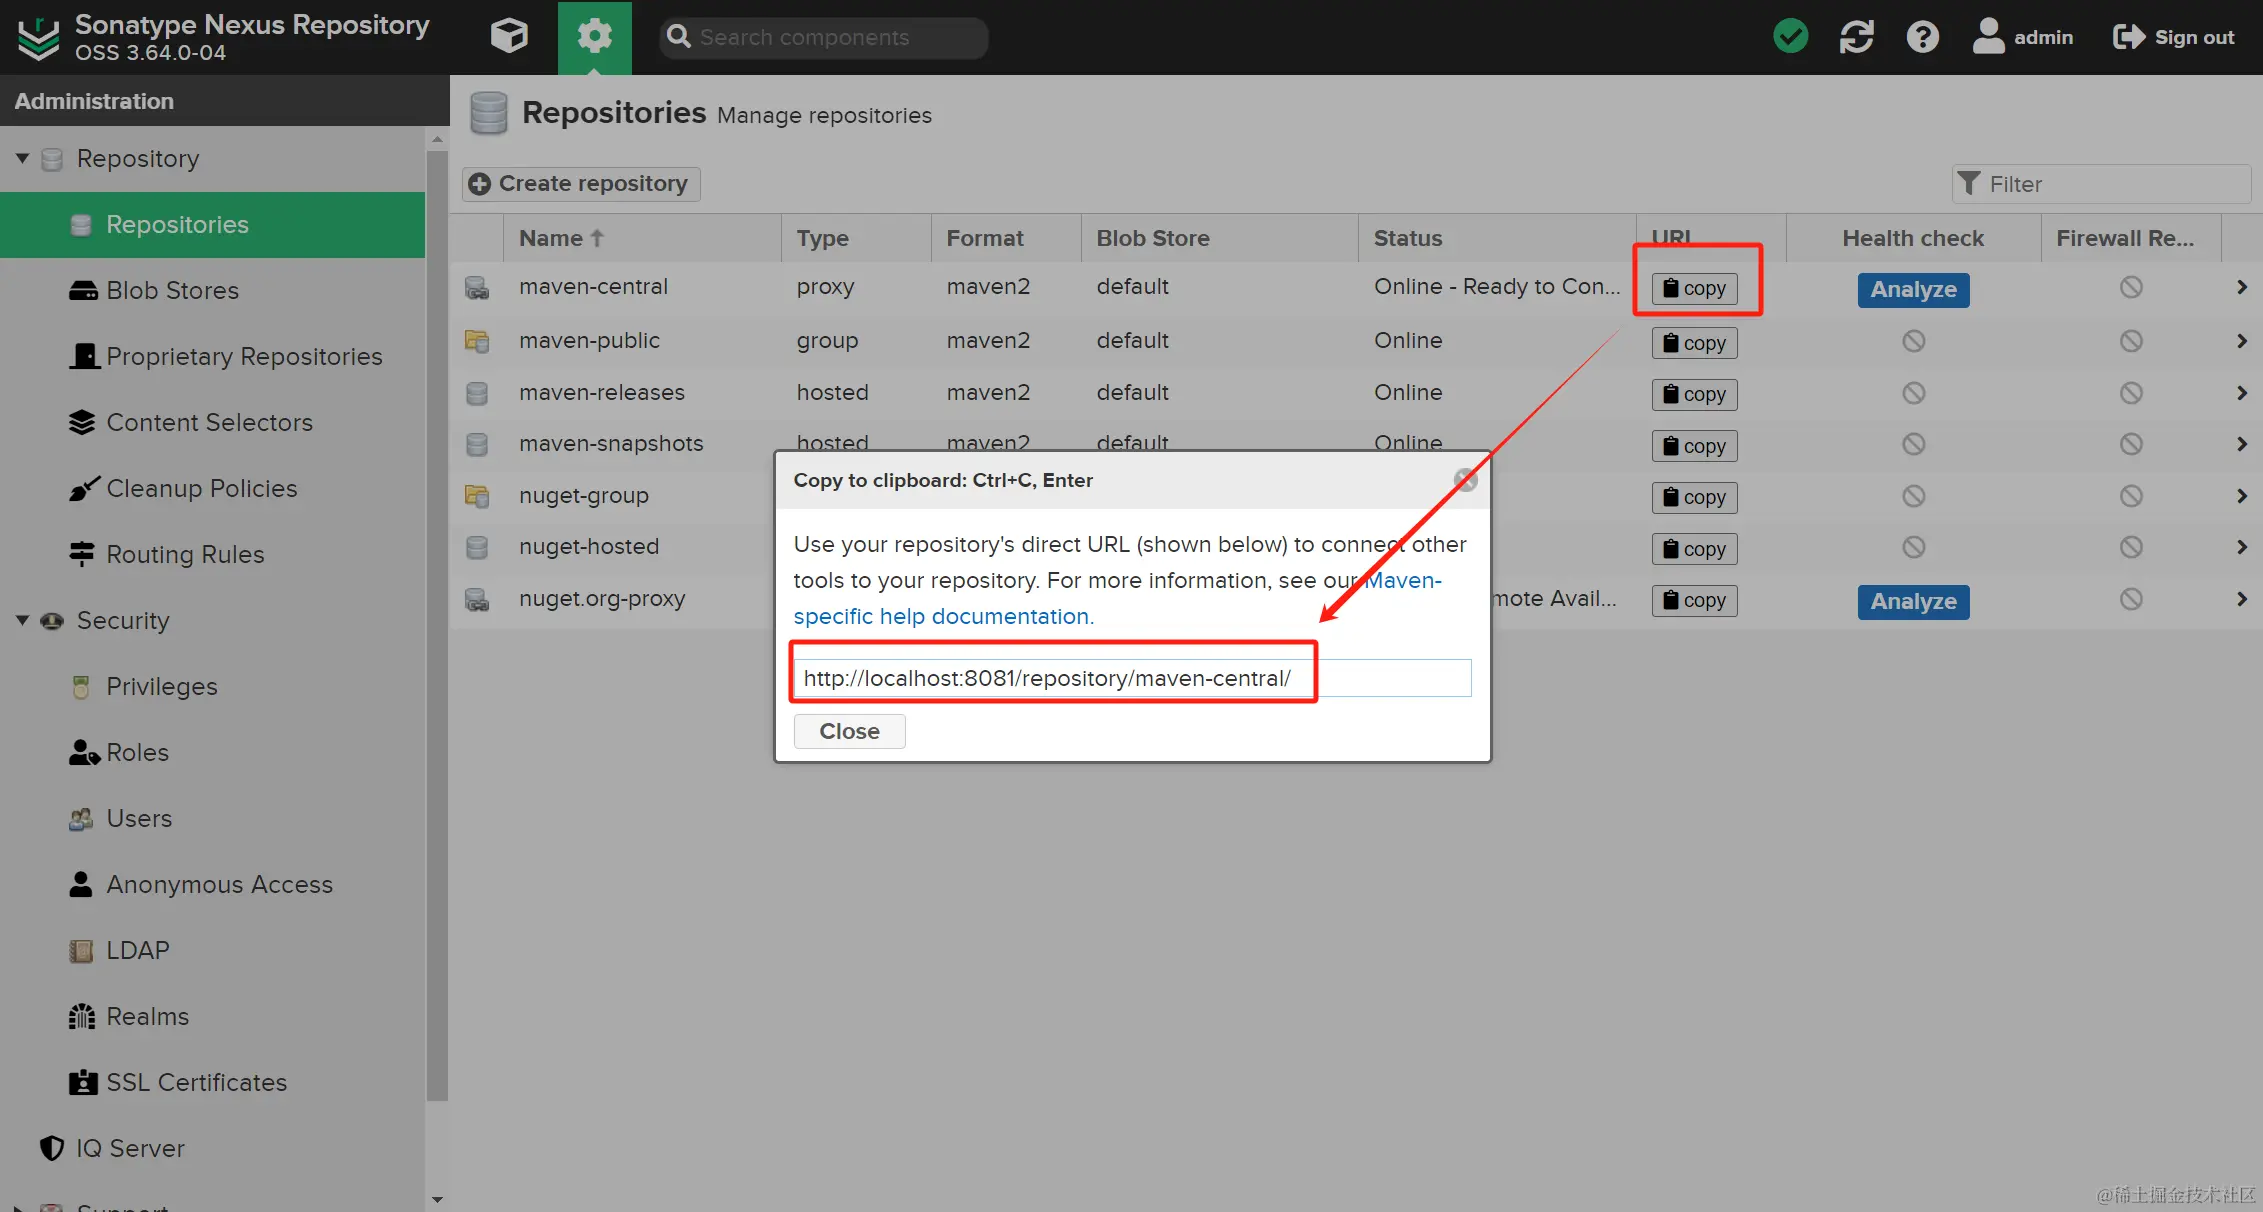Viewport: 2263px width, 1212px height.
Task: Expand maven-central row details arrow
Action: tap(2241, 287)
